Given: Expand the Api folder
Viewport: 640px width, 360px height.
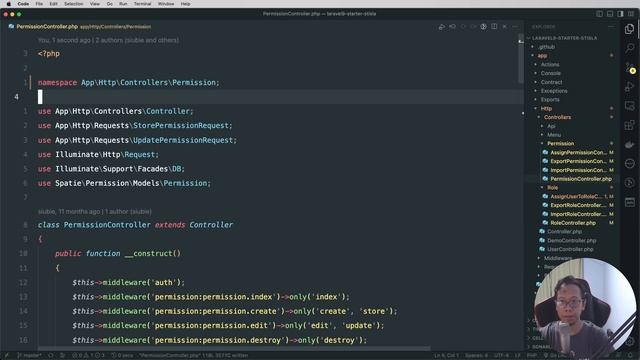Looking at the screenshot, I should (551, 126).
